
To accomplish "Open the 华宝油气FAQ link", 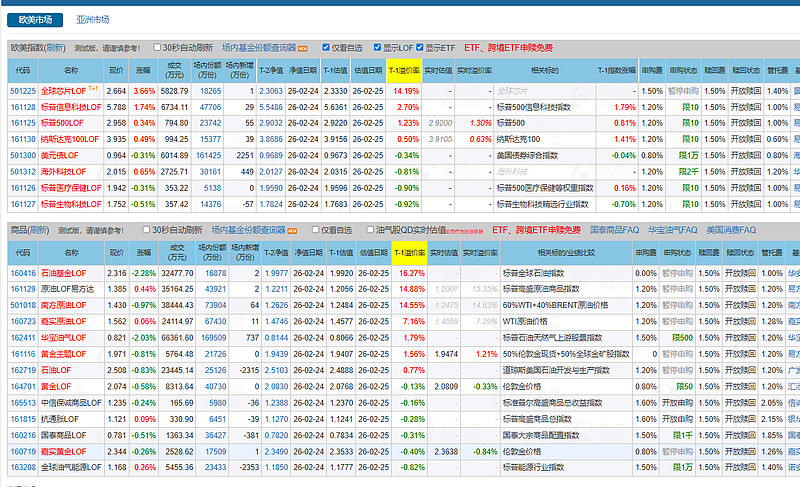I will pyautogui.click(x=674, y=229).
